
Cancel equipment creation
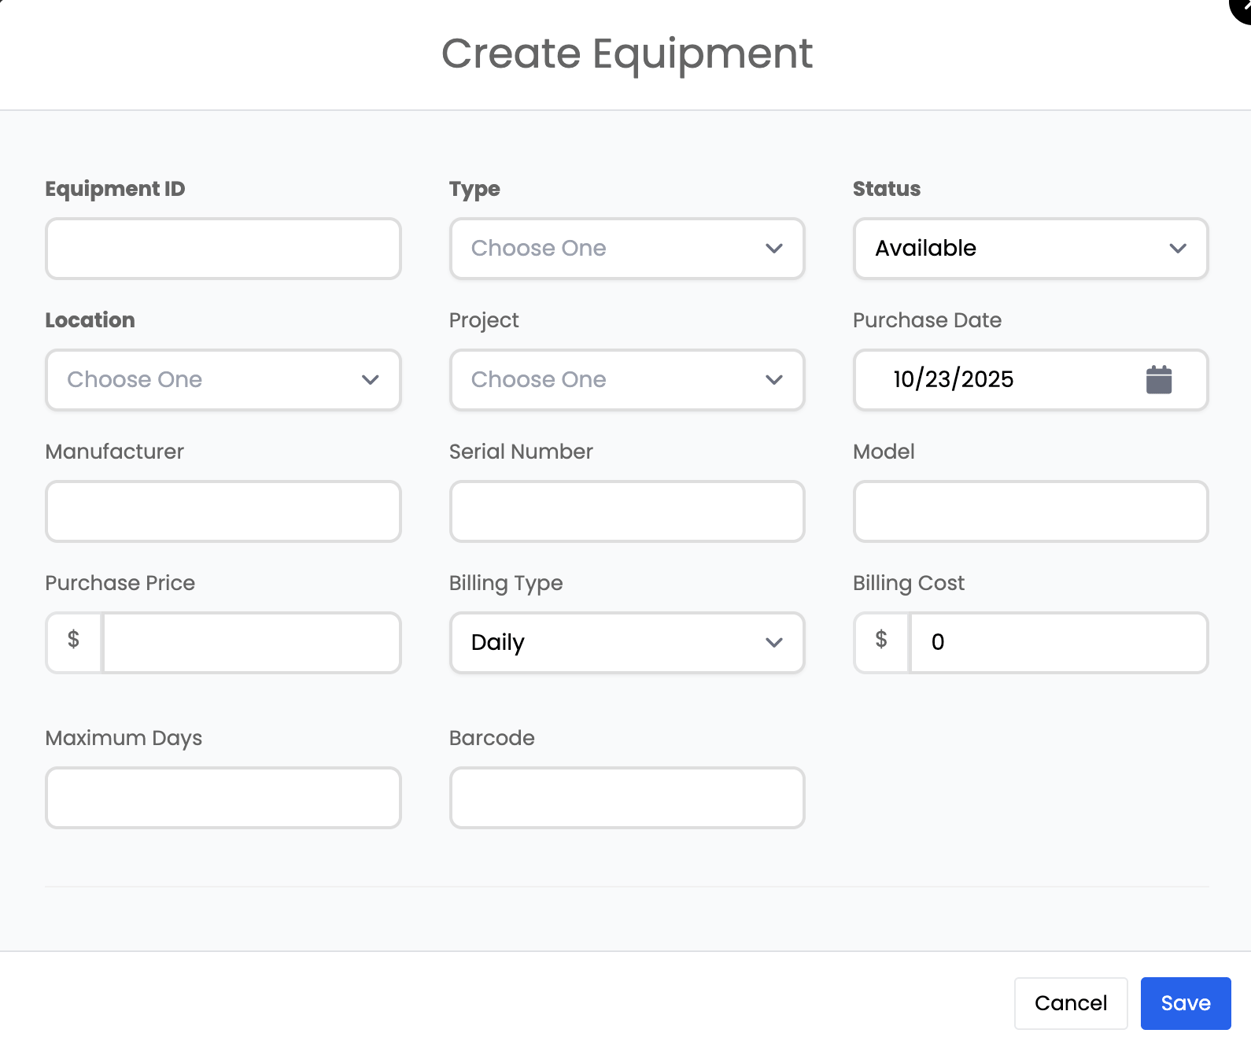[1070, 1003]
